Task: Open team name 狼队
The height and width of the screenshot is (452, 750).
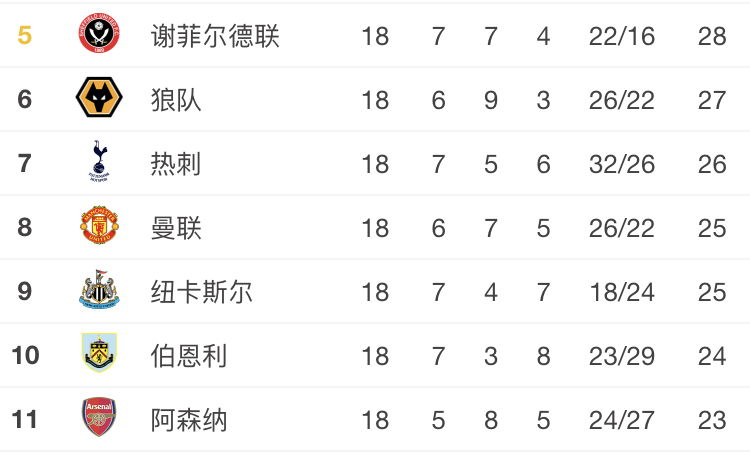Action: pyautogui.click(x=176, y=100)
